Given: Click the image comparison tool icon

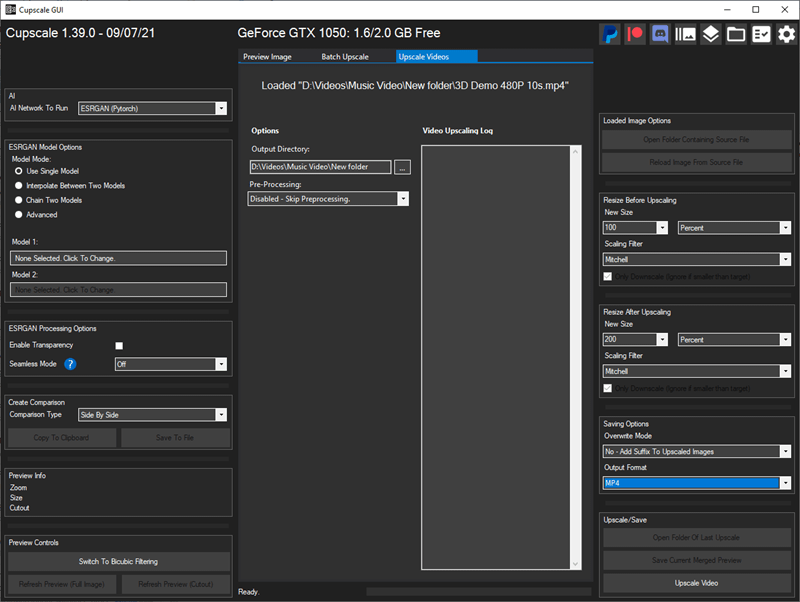Looking at the screenshot, I should [x=685, y=34].
